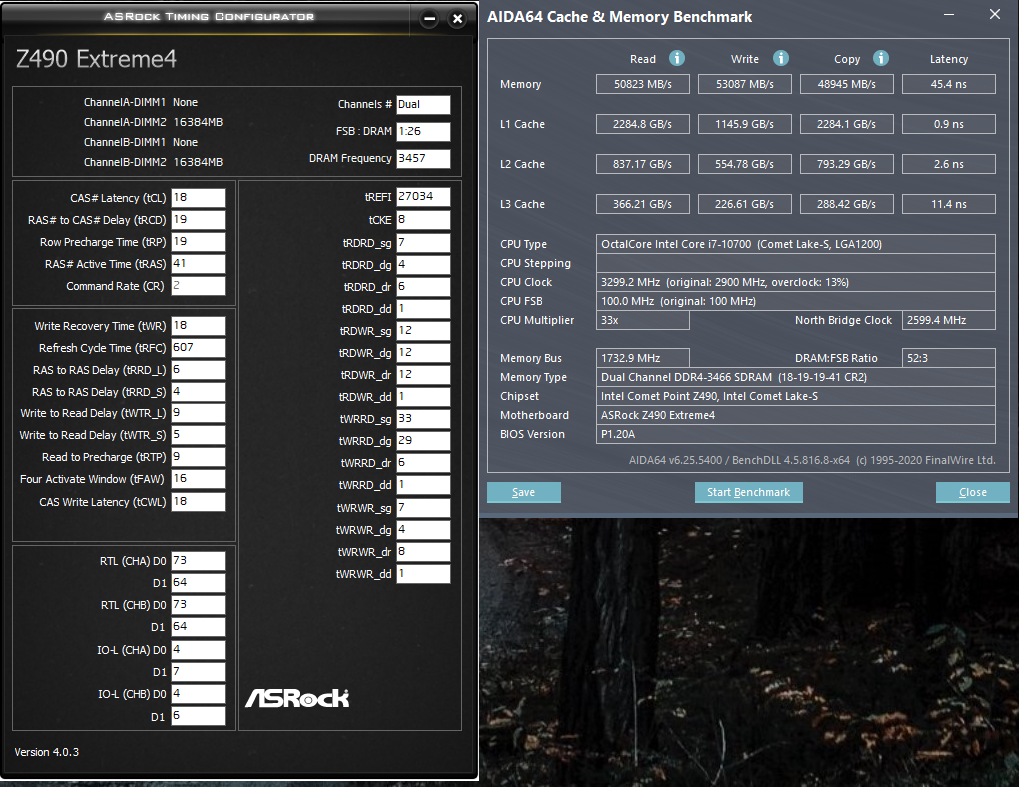Click the IO-L (CHB) D0 field
1019x787 pixels.
tap(198, 694)
